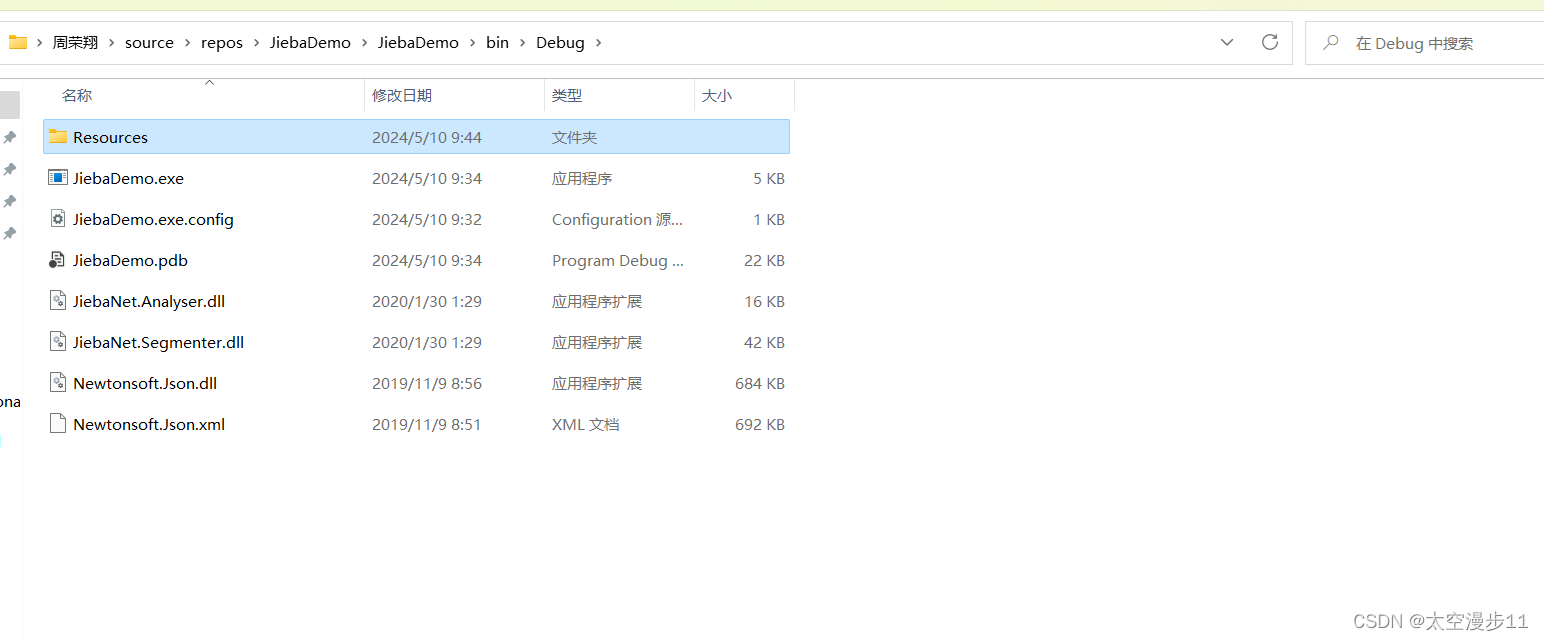This screenshot has height=641, width=1544.
Task: Sort files by the 名称 column
Action: 77,95
